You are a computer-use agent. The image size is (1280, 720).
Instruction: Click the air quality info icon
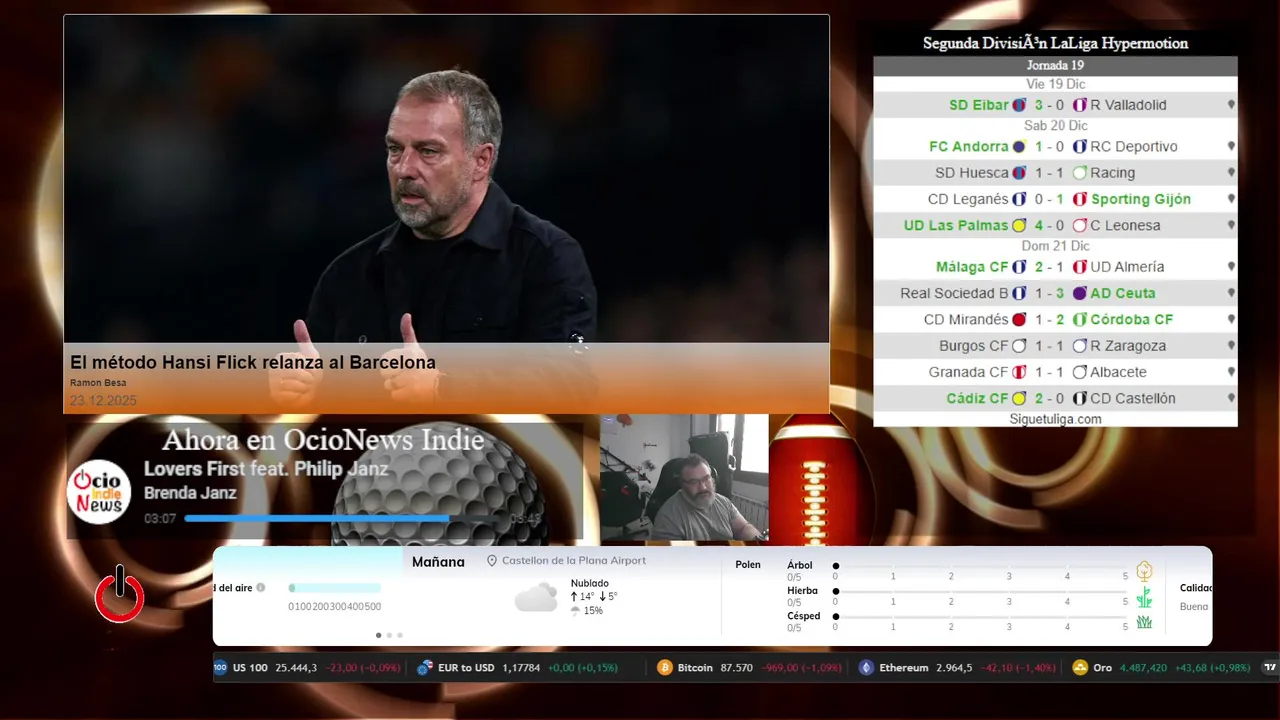tap(261, 588)
